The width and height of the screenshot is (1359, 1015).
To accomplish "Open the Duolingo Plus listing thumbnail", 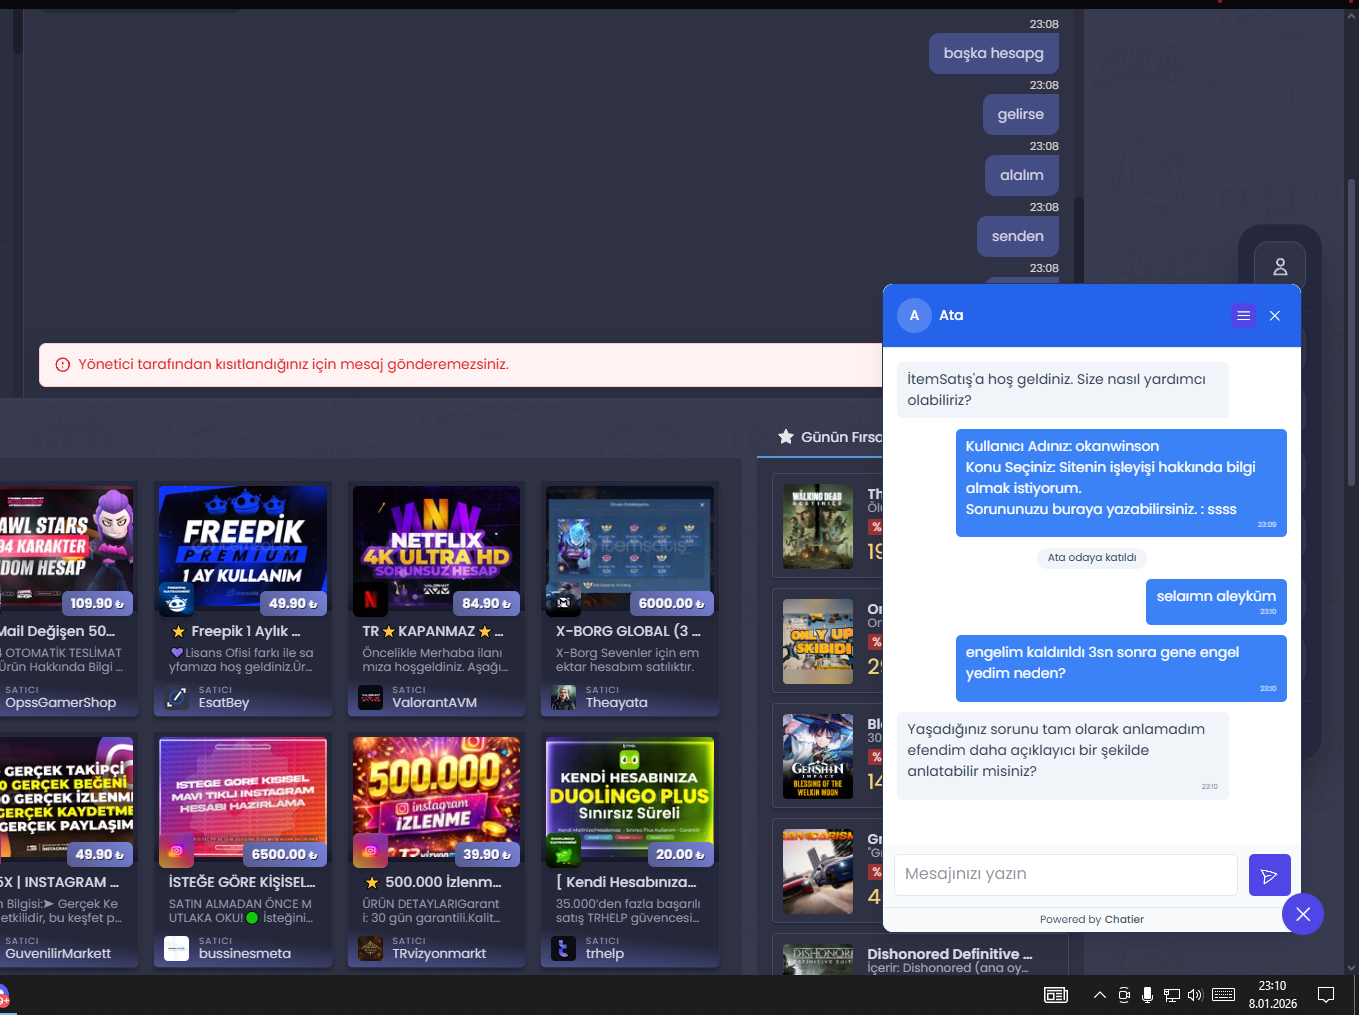I will coord(630,797).
